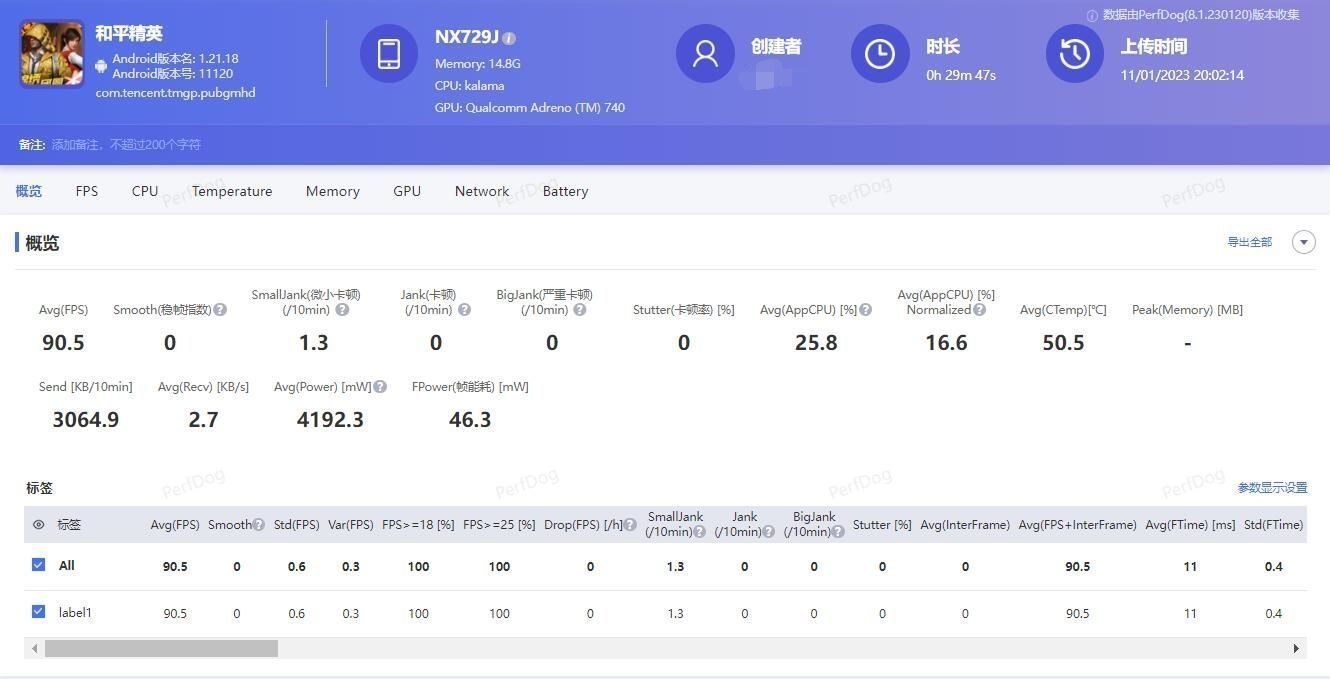Open 参数显示设置 parameter display settings
Image resolution: width=1330 pixels, height=679 pixels.
point(1272,488)
